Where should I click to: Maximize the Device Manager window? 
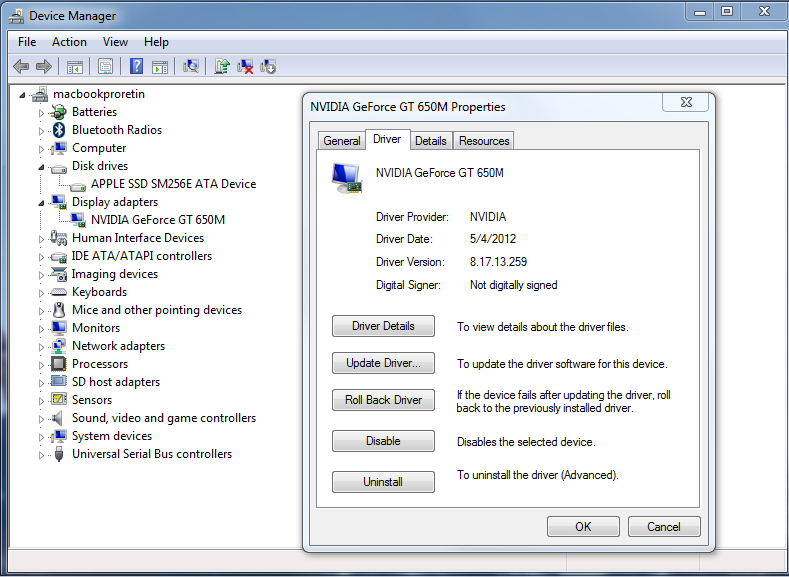[x=727, y=11]
